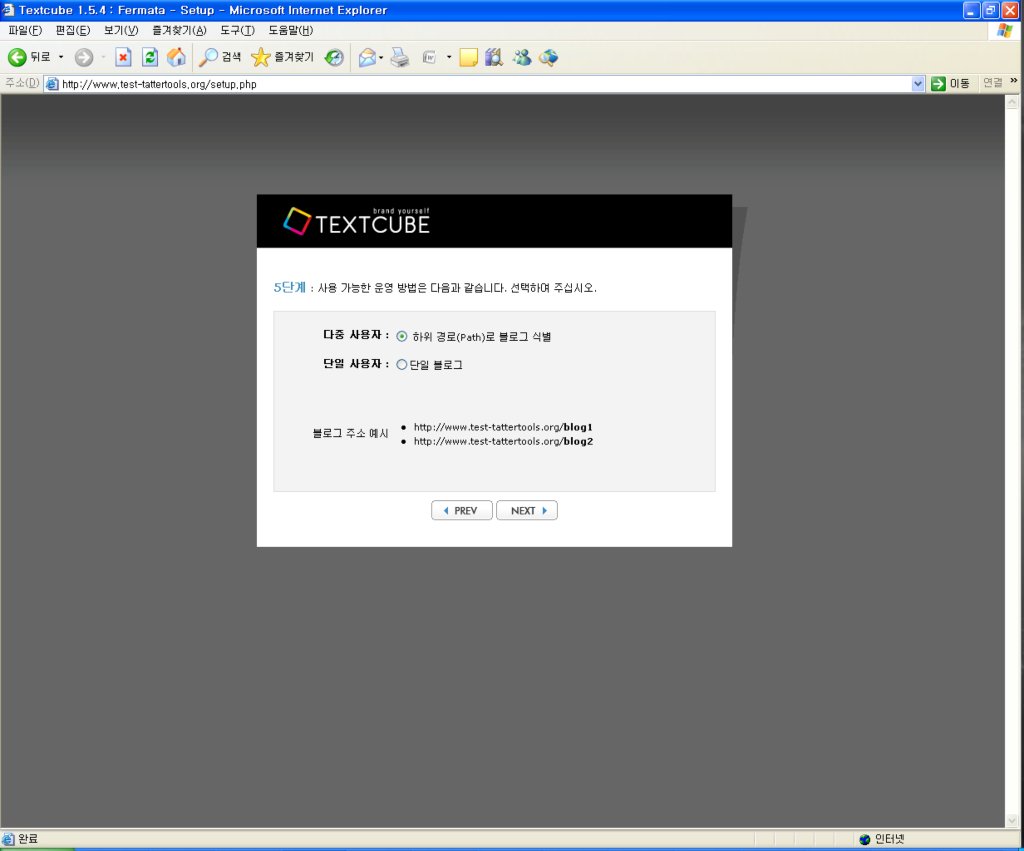This screenshot has width=1024, height=851.
Task: Go back with the 뒤로 button
Action: (29, 57)
